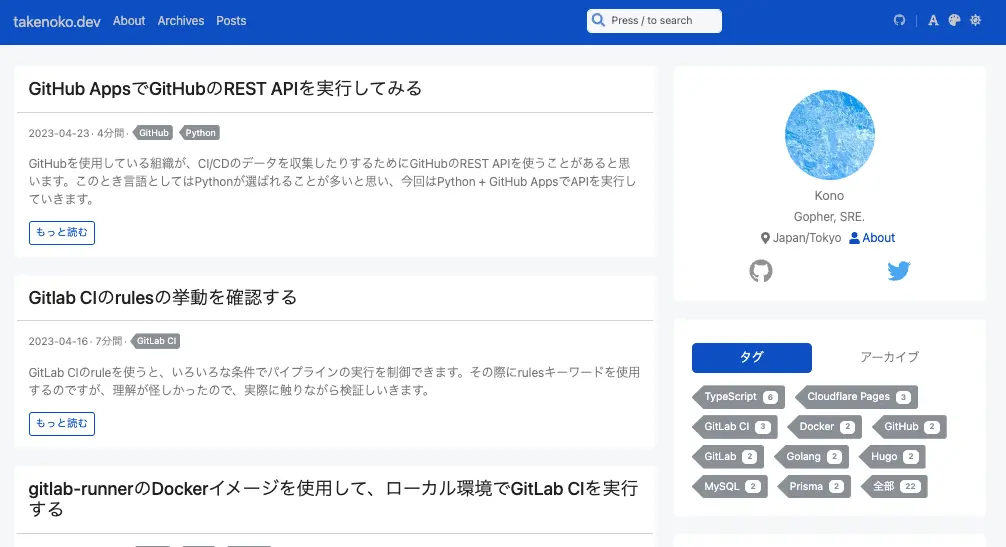Click the font style 'A' icon
Image resolution: width=1006 pixels, height=547 pixels.
(x=933, y=21)
